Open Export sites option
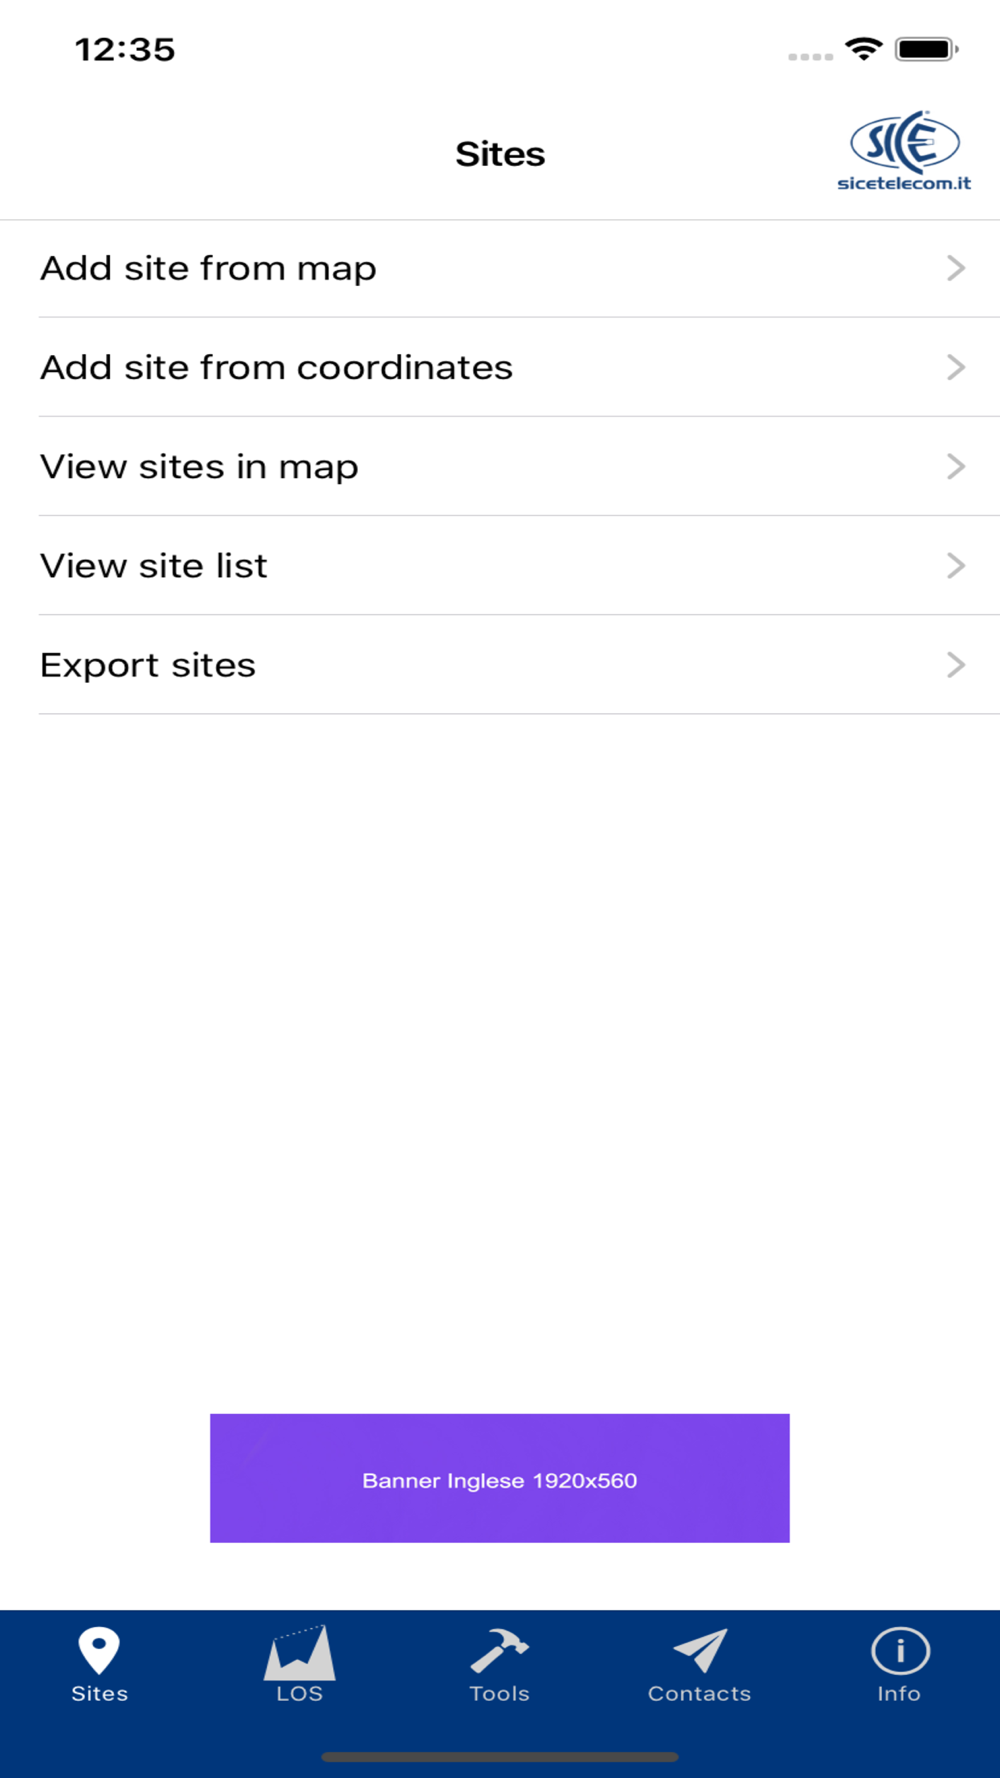This screenshot has width=1000, height=1778. tap(148, 665)
